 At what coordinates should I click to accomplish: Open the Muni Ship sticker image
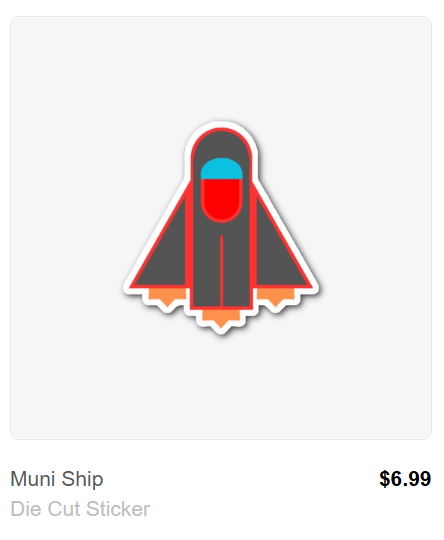[x=221, y=228]
